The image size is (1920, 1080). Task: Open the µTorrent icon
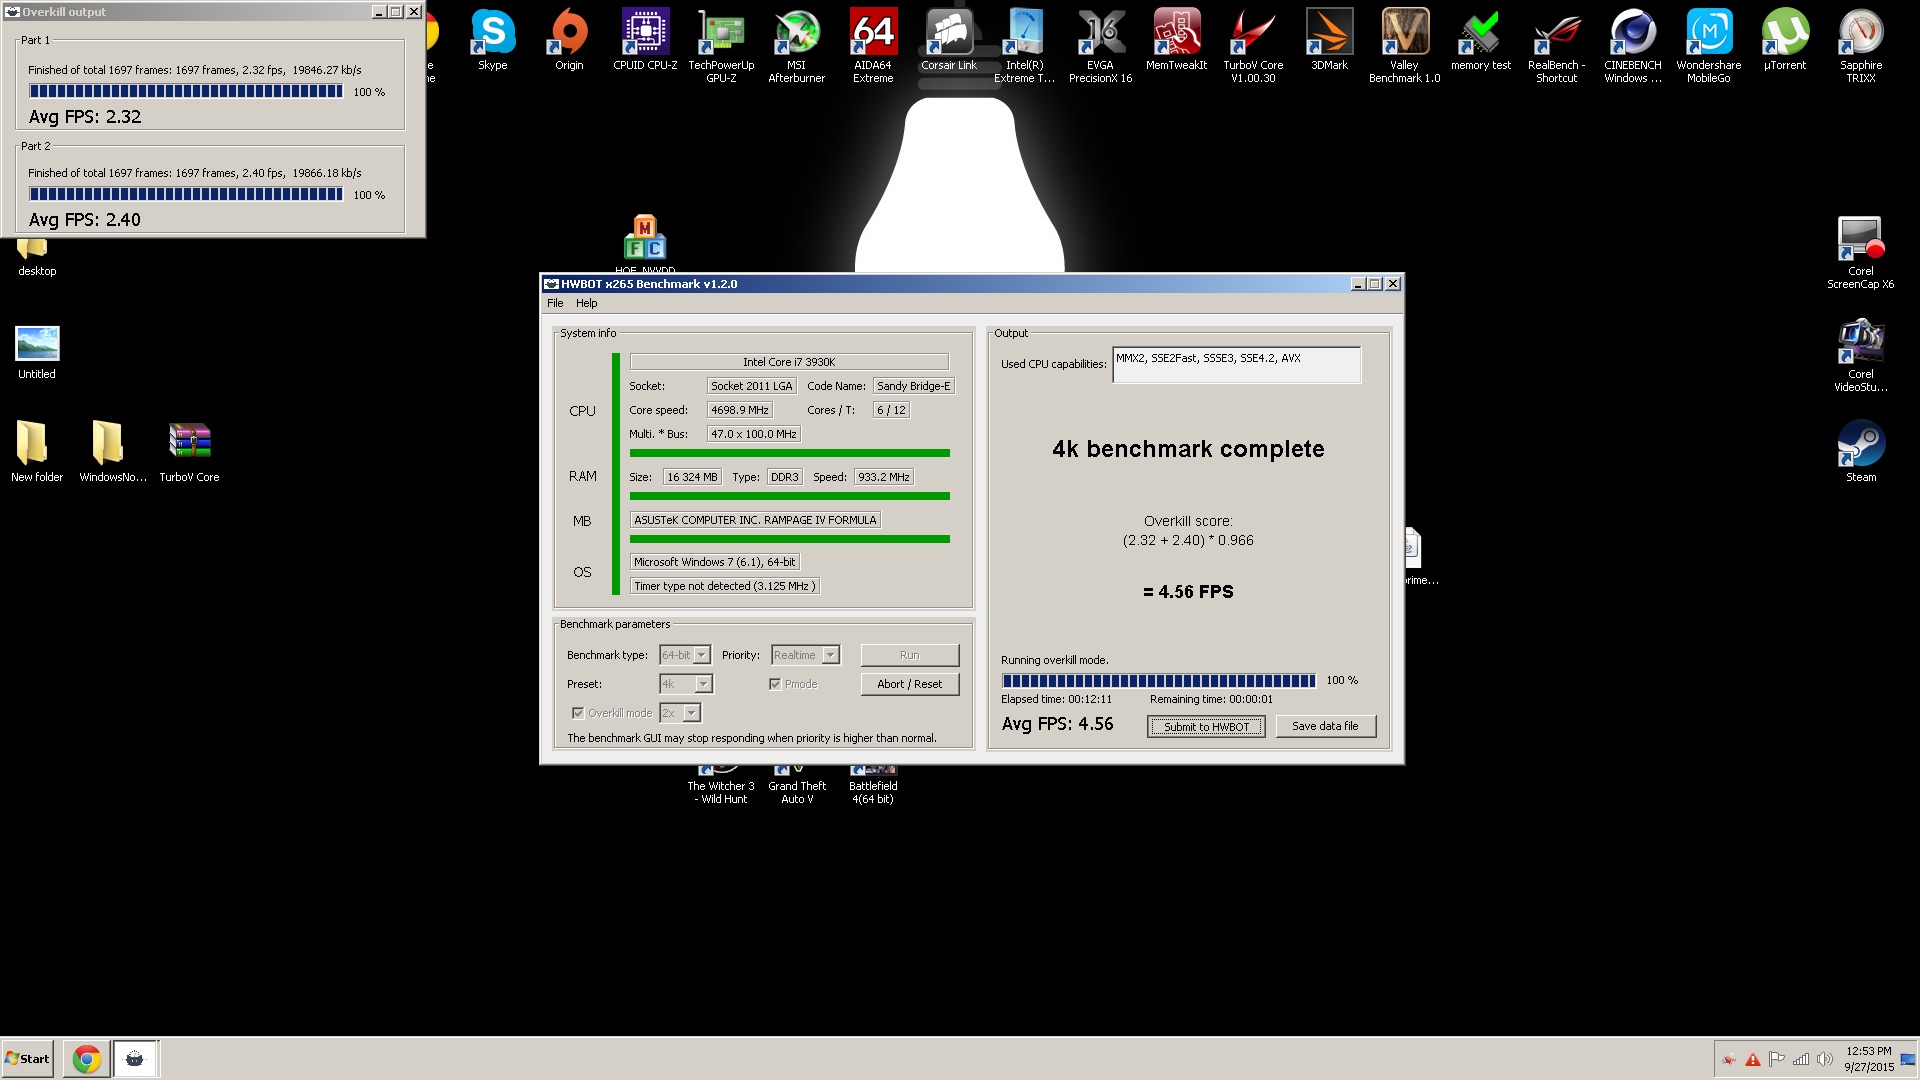click(1785, 40)
